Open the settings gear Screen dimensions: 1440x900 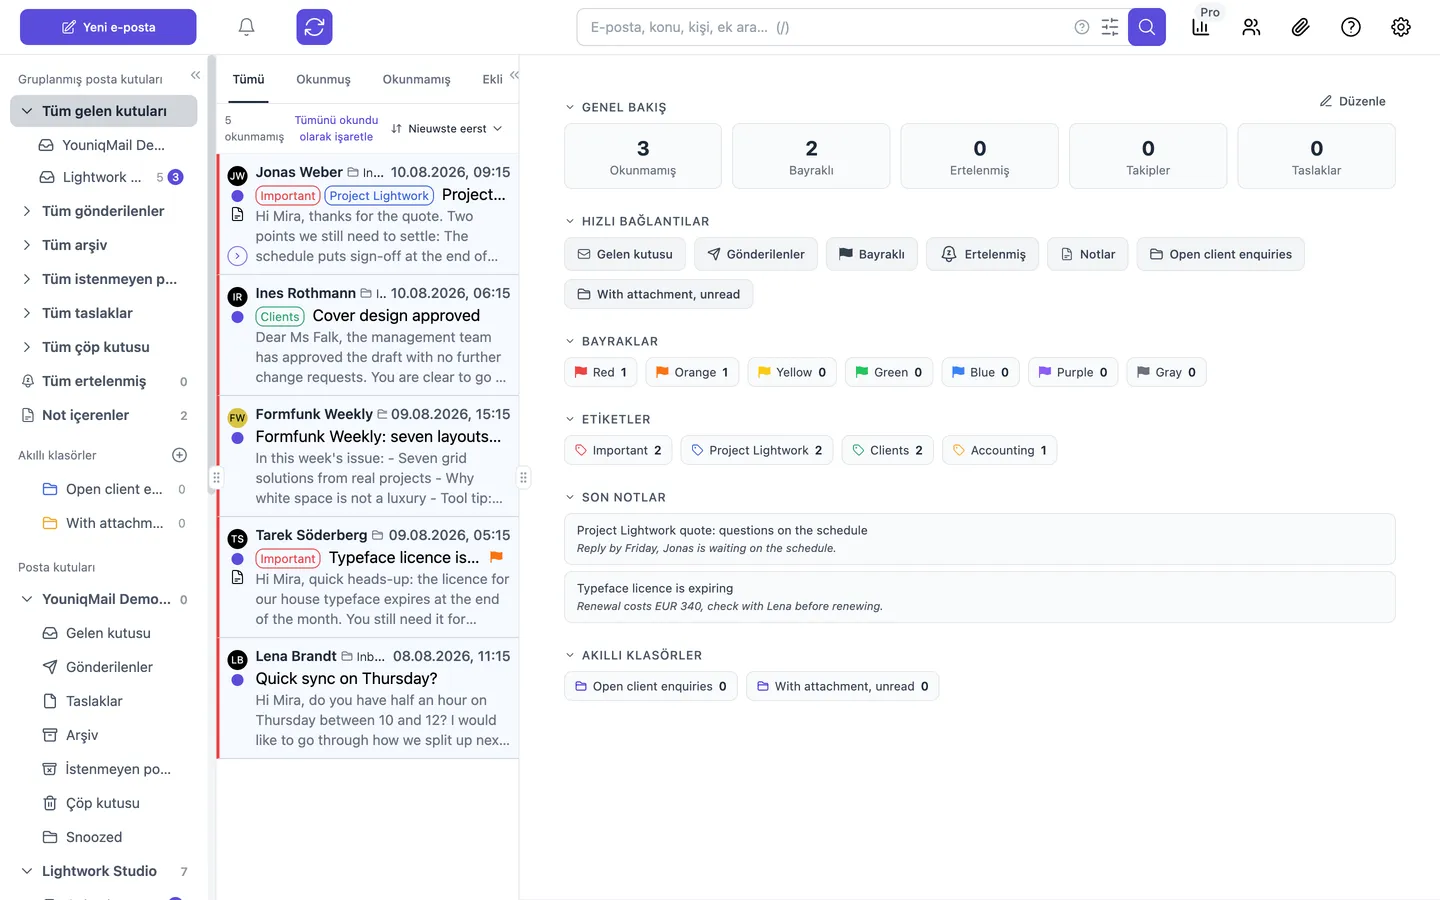coord(1401,27)
